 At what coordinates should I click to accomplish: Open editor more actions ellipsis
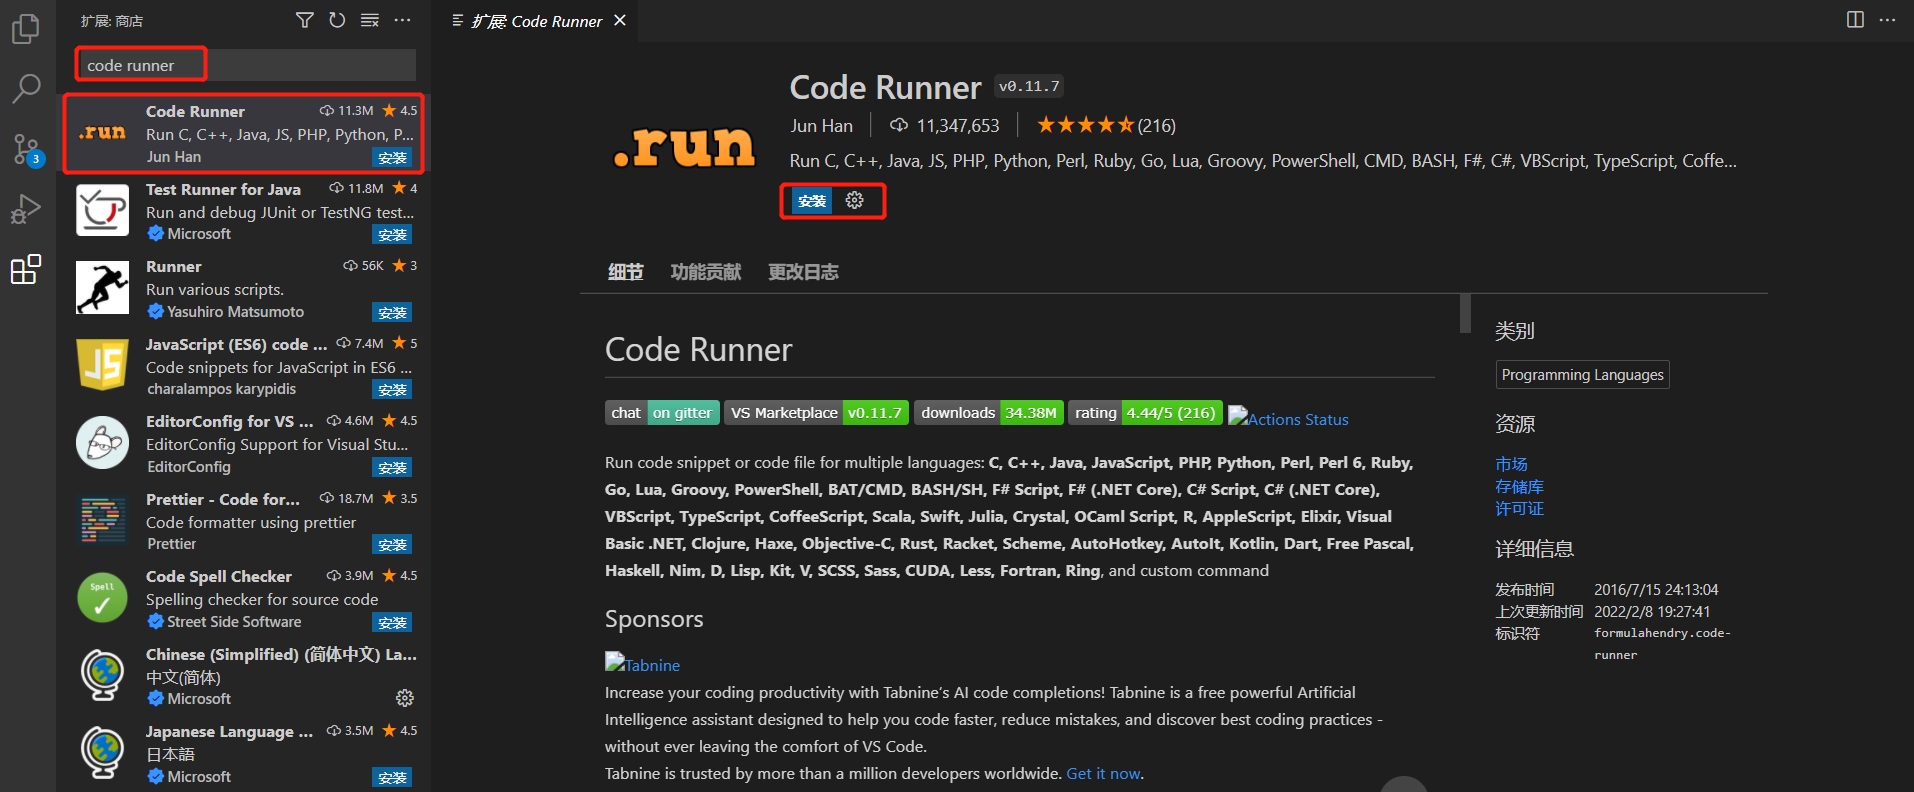(1887, 20)
